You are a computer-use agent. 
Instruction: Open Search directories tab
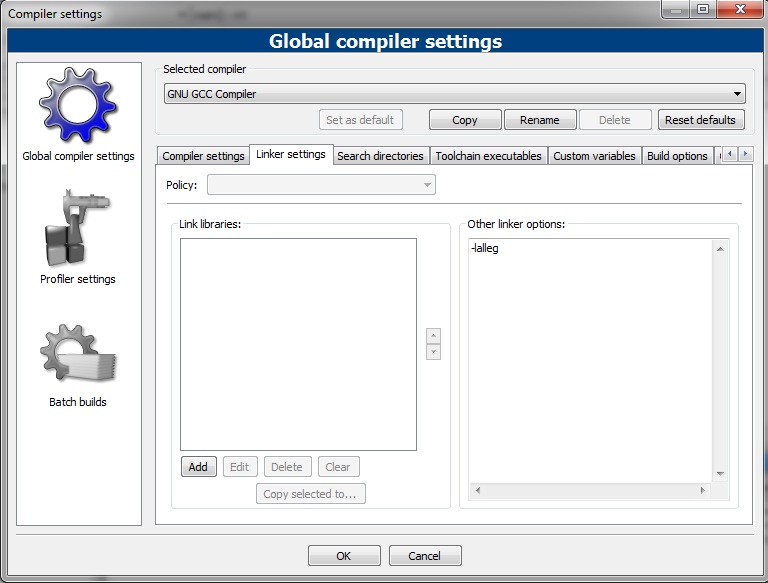coord(380,156)
